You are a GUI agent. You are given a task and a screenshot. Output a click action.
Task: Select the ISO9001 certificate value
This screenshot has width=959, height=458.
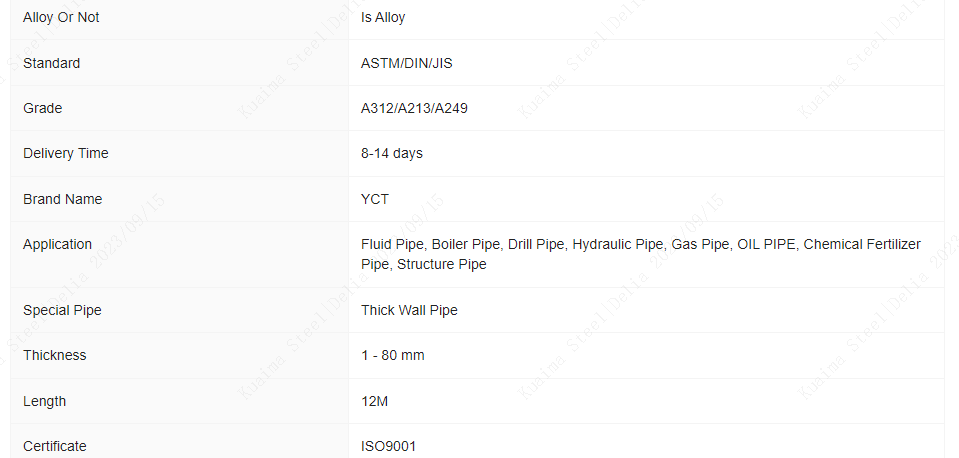click(x=388, y=446)
